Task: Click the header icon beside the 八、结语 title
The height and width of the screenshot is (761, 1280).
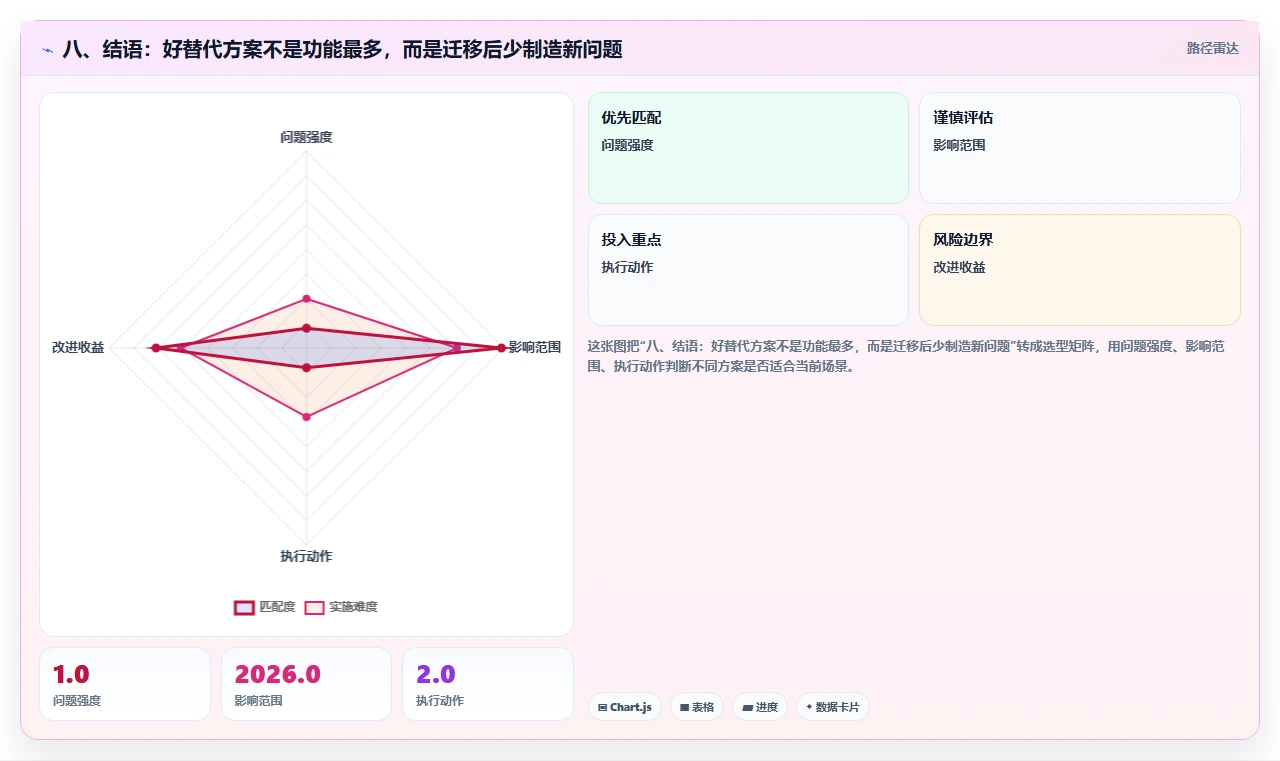Action: (47, 50)
